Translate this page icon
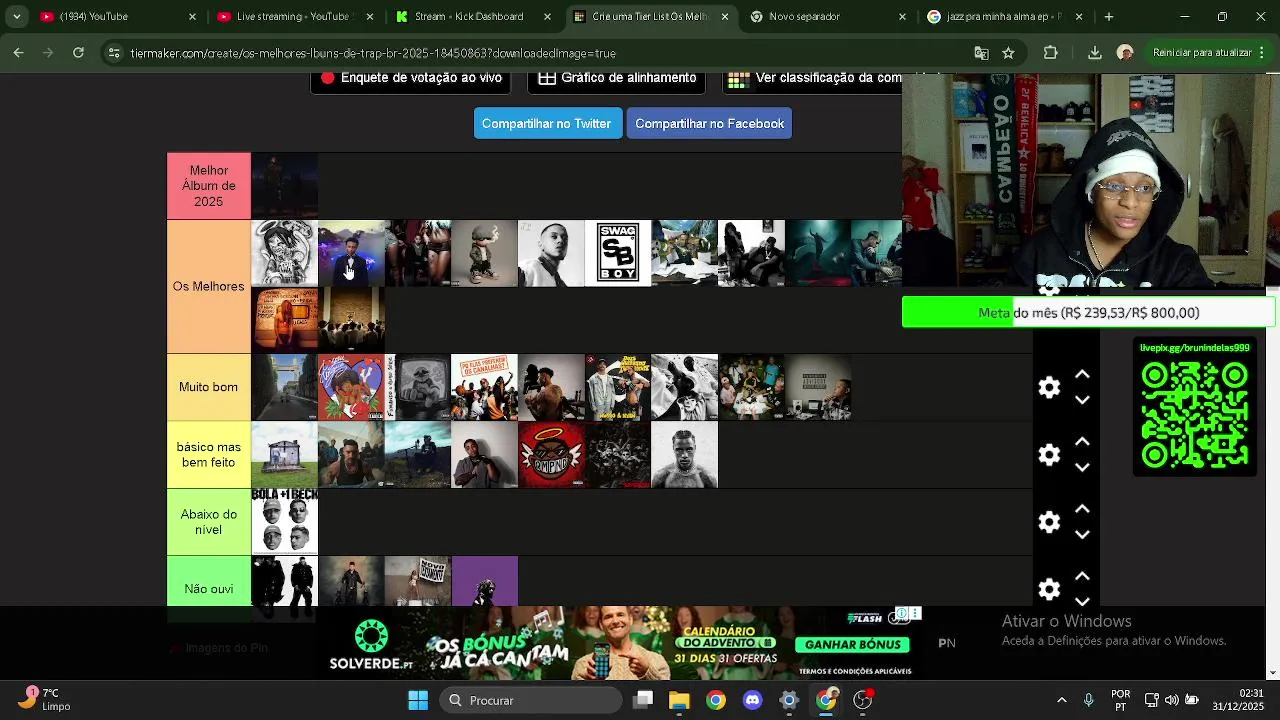The image size is (1280, 720). [x=981, y=53]
